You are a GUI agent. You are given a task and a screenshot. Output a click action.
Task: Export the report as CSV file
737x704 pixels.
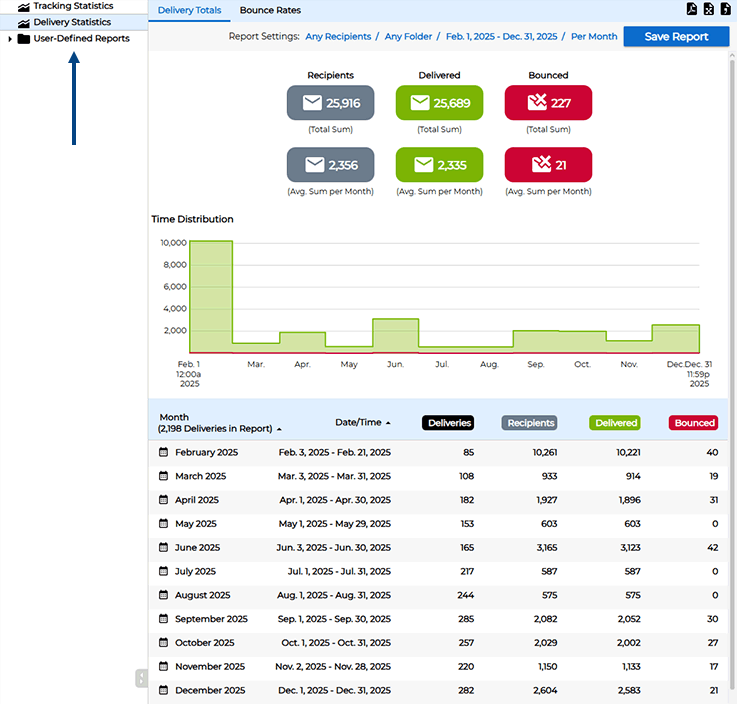(725, 10)
